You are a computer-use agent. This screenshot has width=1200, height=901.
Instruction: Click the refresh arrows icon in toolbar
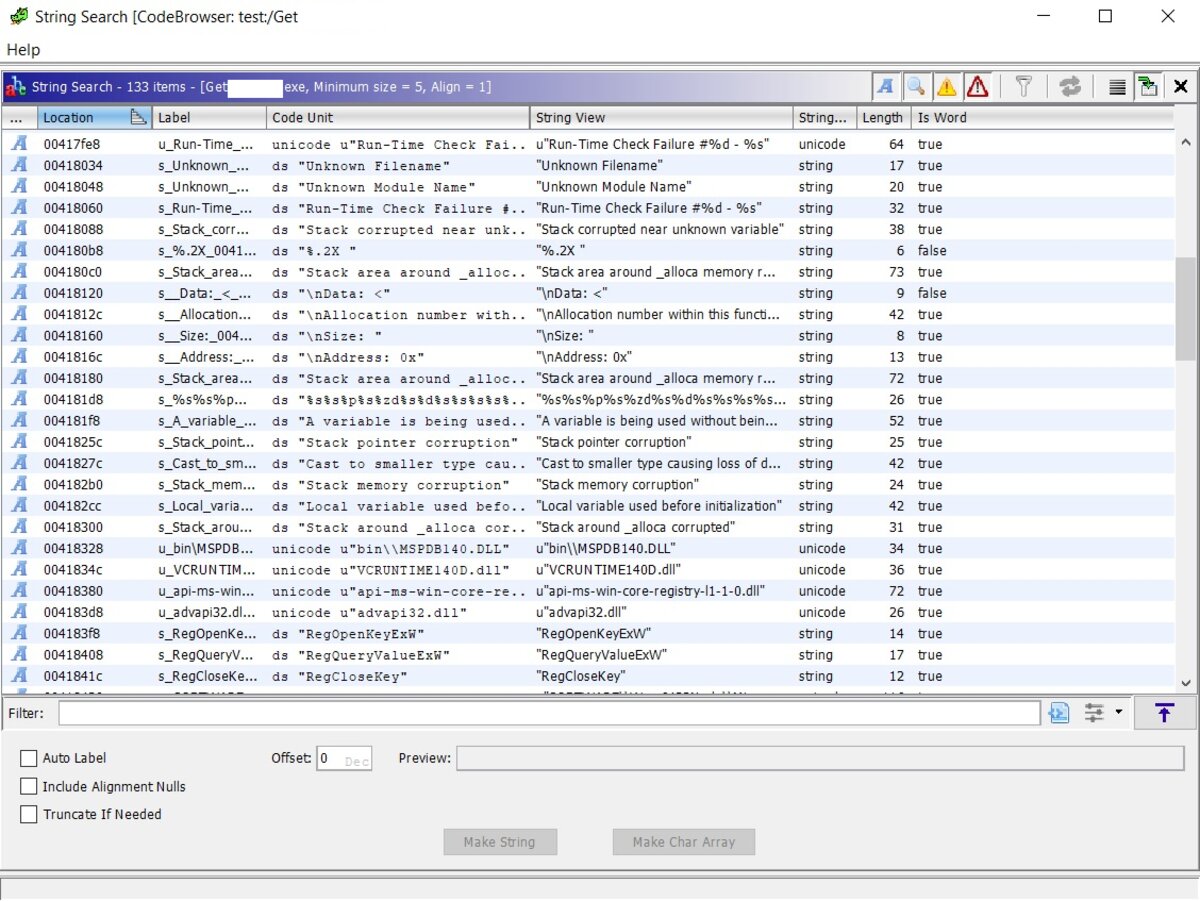pos(1070,87)
